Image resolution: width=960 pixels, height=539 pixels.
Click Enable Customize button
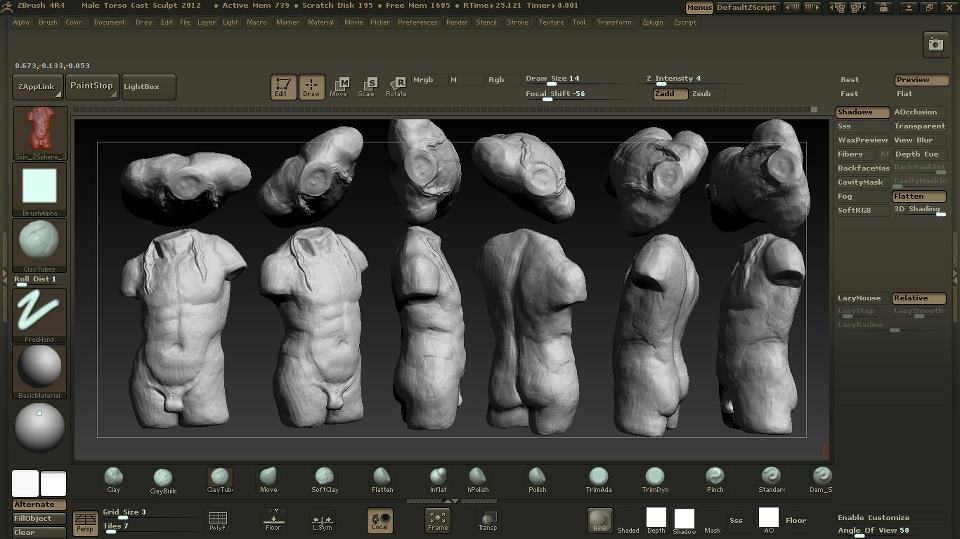[873, 518]
